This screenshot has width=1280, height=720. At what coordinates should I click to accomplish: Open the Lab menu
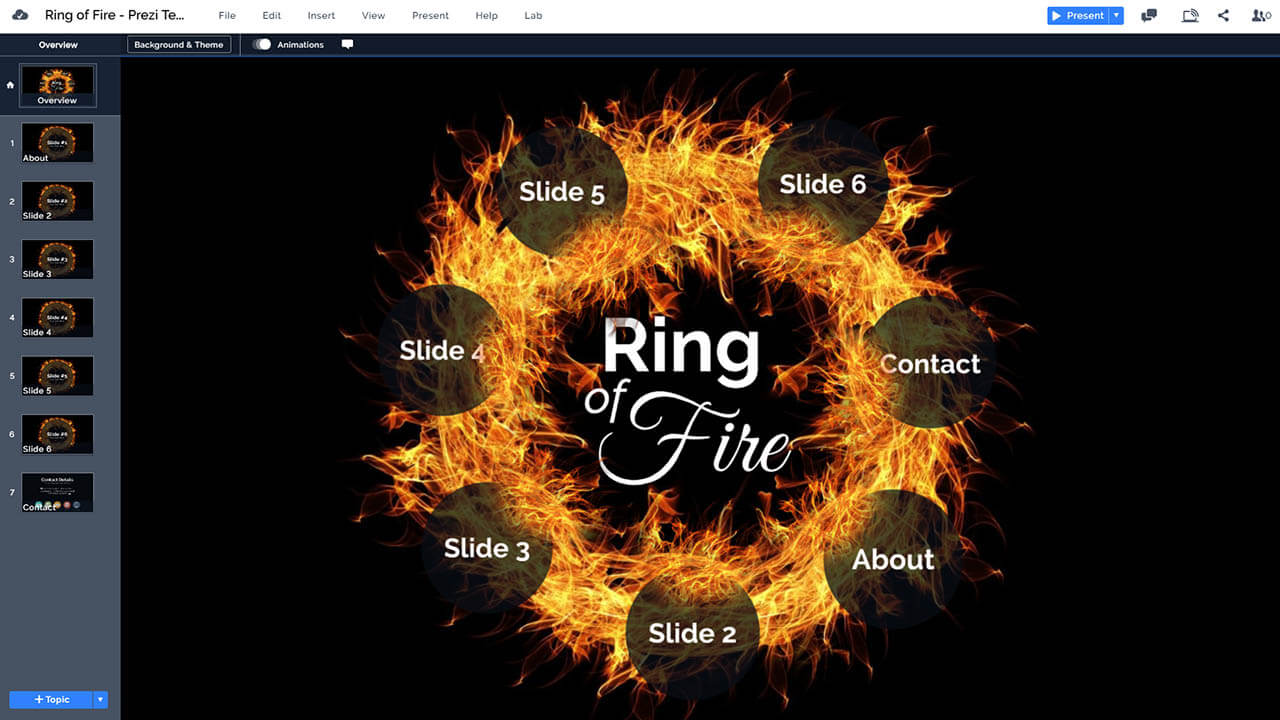[x=533, y=16]
